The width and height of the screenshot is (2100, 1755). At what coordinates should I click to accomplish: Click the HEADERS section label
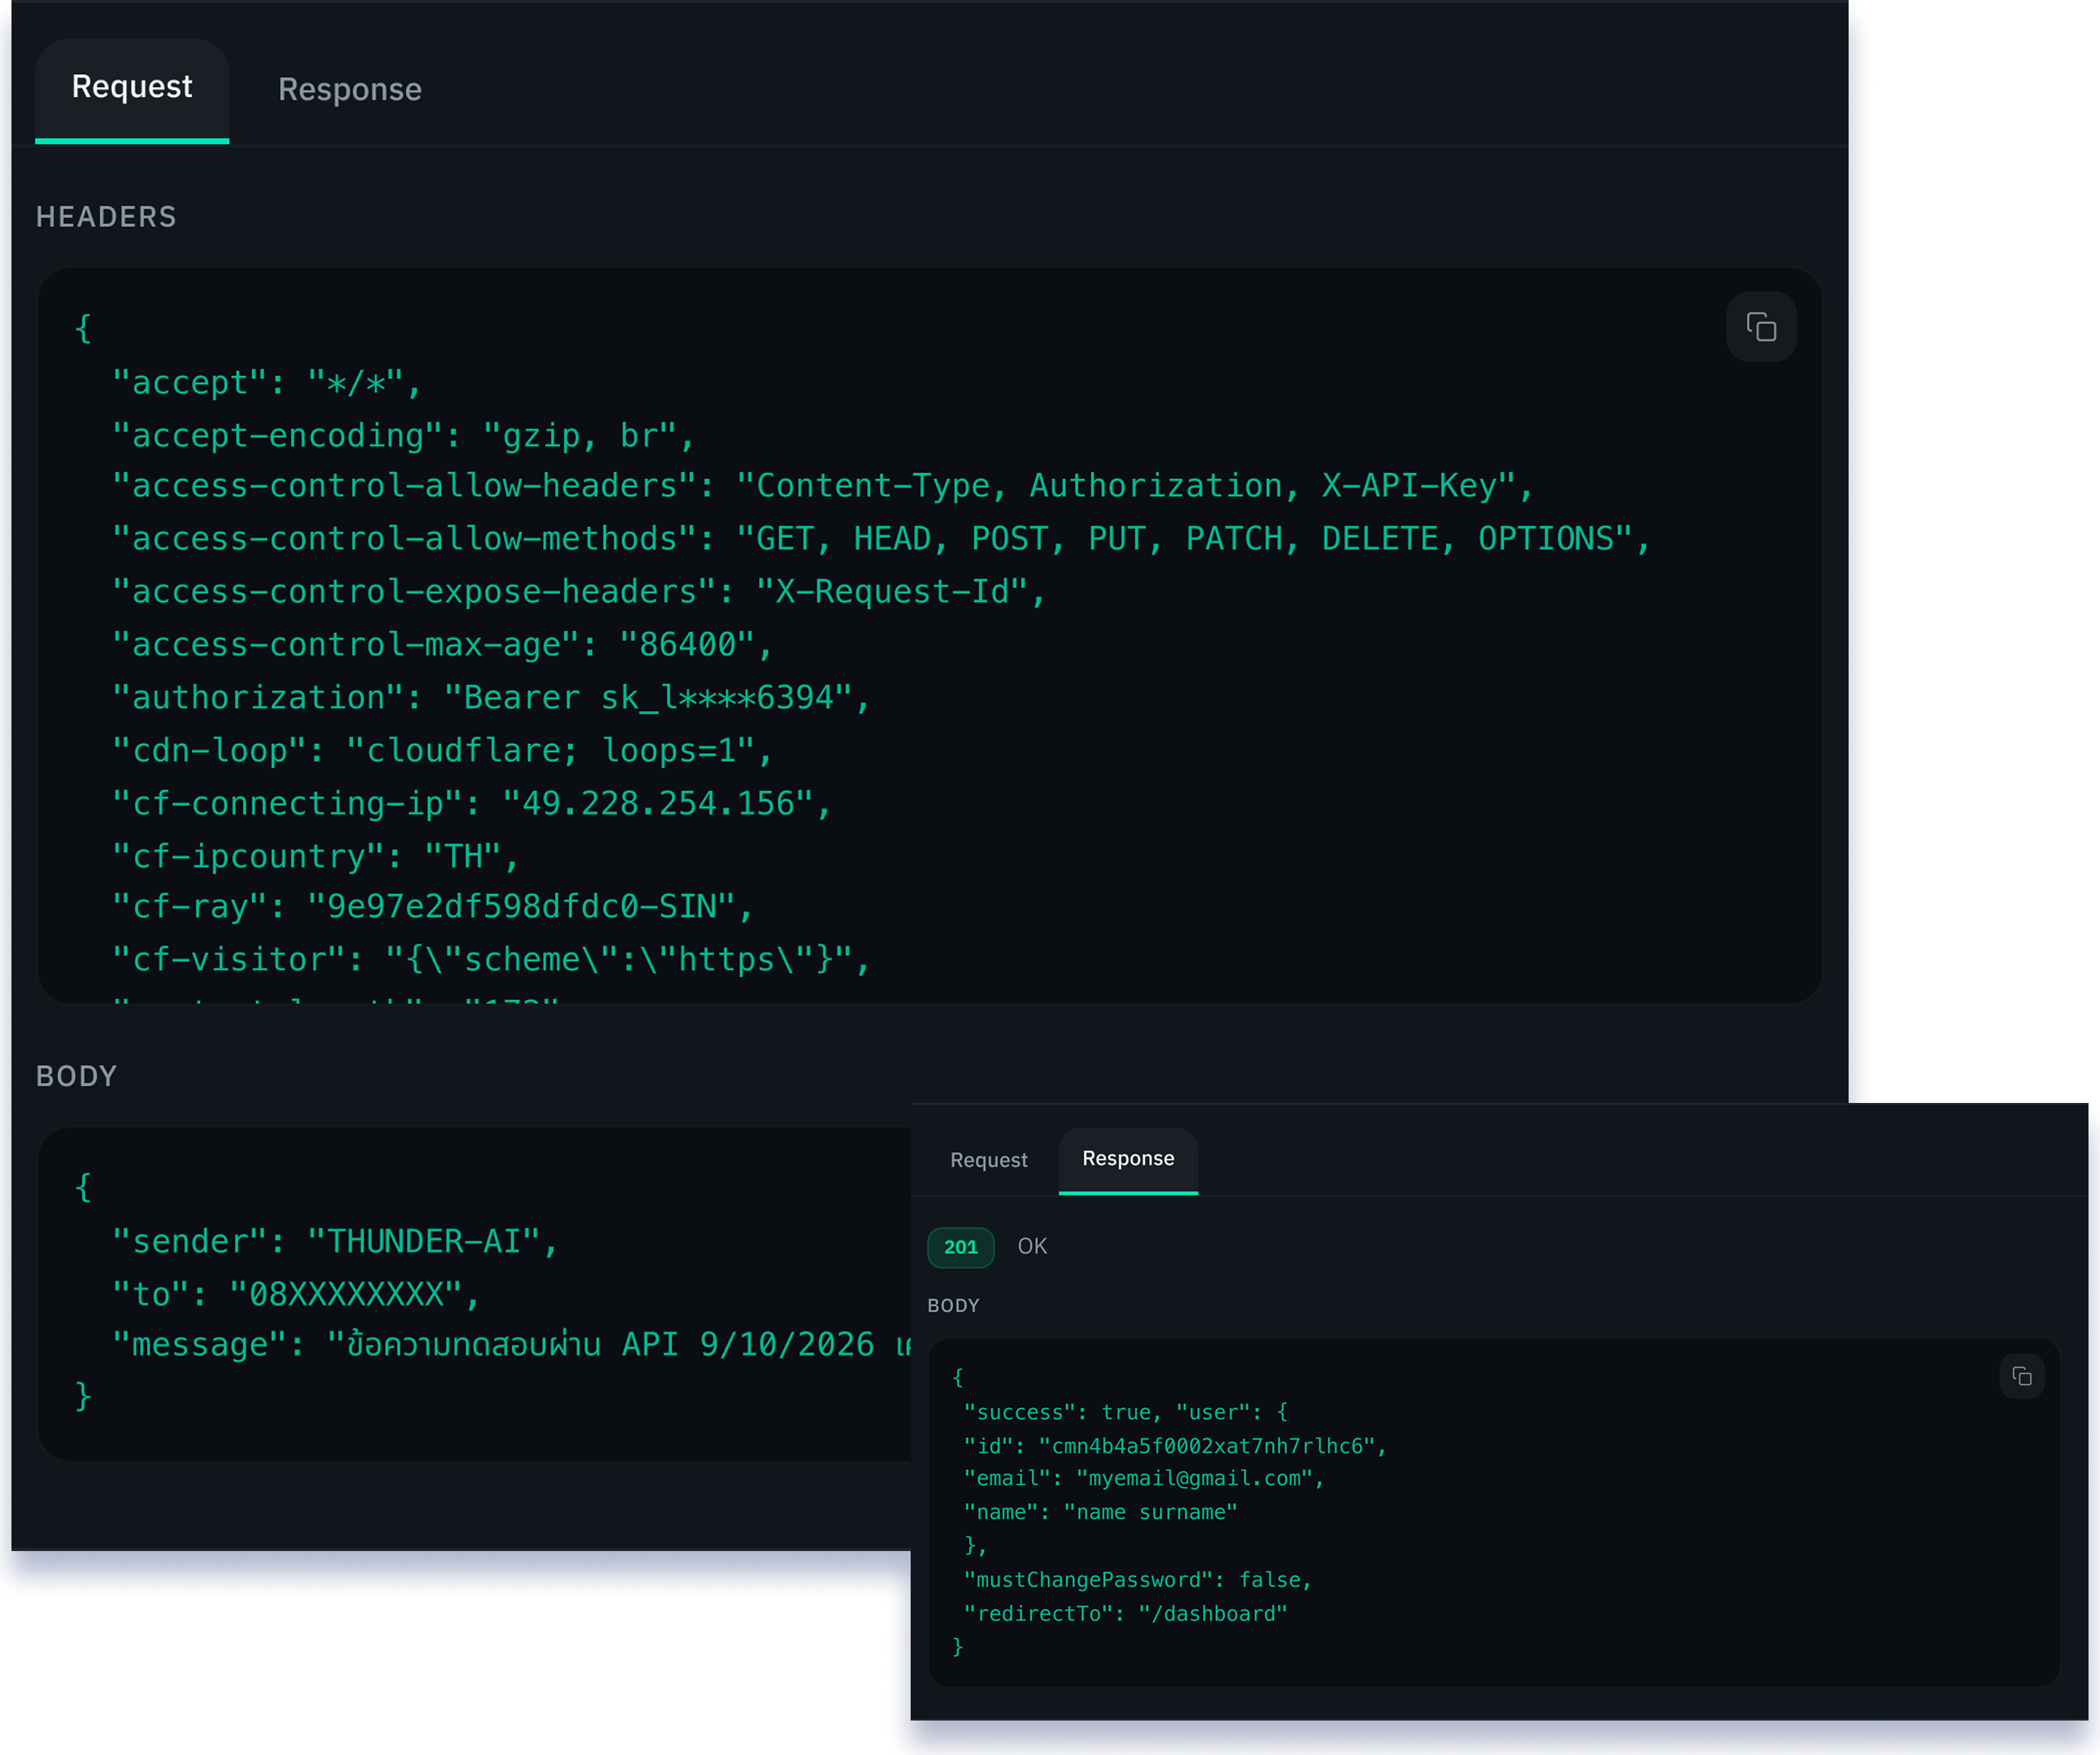(106, 216)
